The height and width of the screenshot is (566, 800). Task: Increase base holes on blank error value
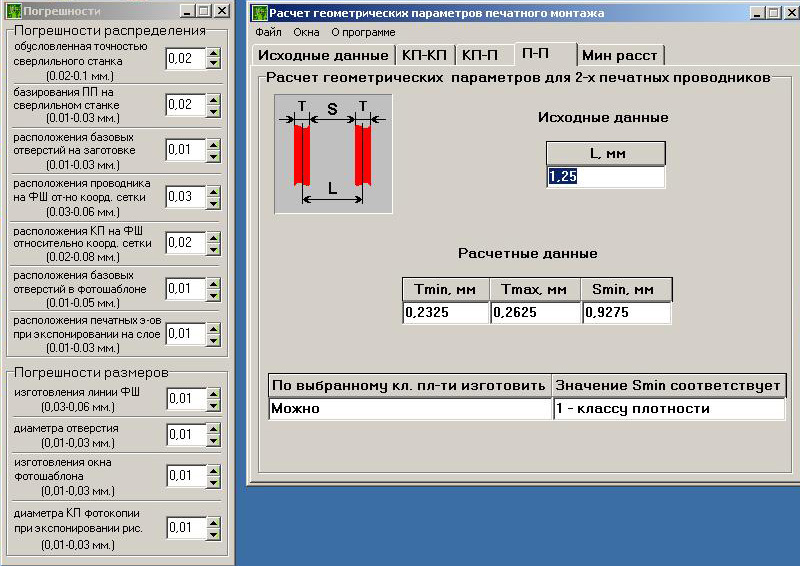[213, 144]
